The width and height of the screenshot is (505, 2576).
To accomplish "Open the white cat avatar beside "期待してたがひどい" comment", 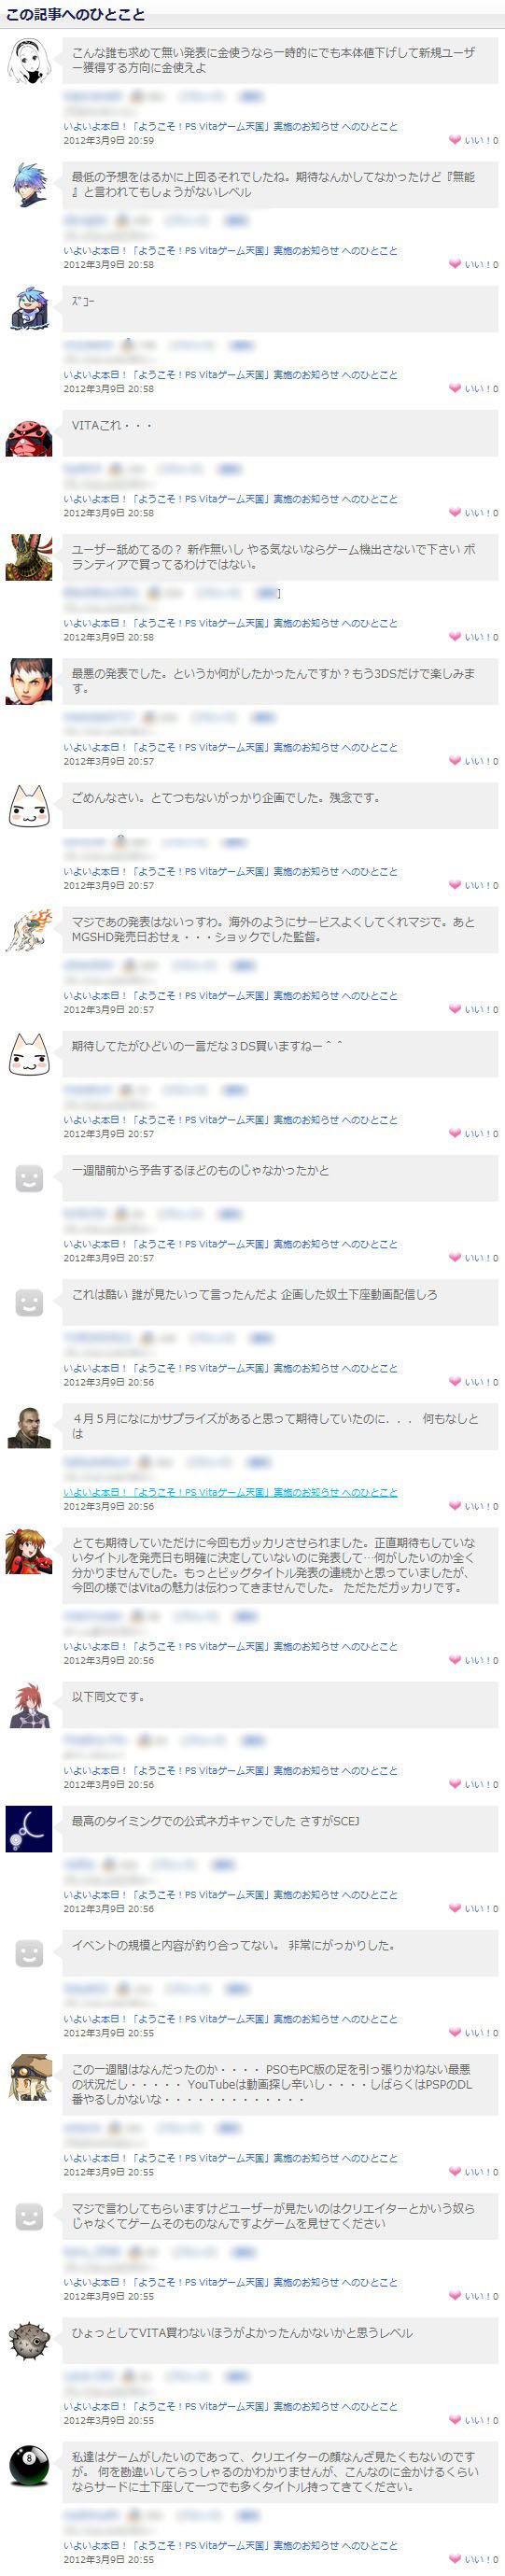I will (29, 1055).
